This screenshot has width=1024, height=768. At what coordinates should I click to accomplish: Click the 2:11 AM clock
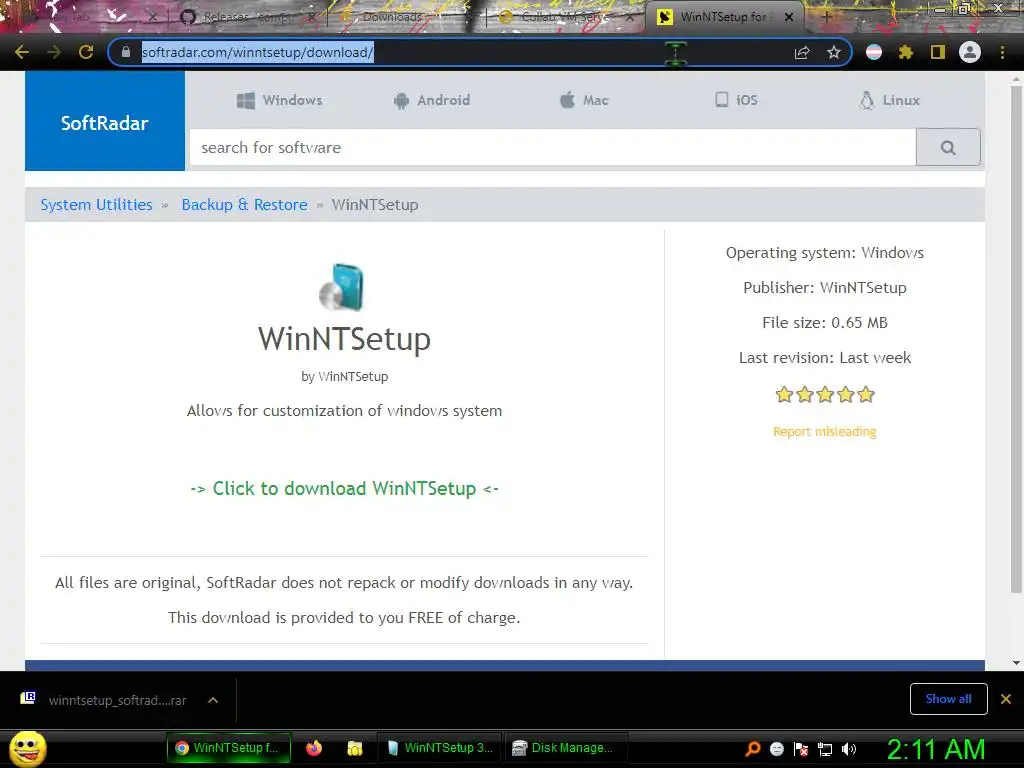tap(935, 749)
